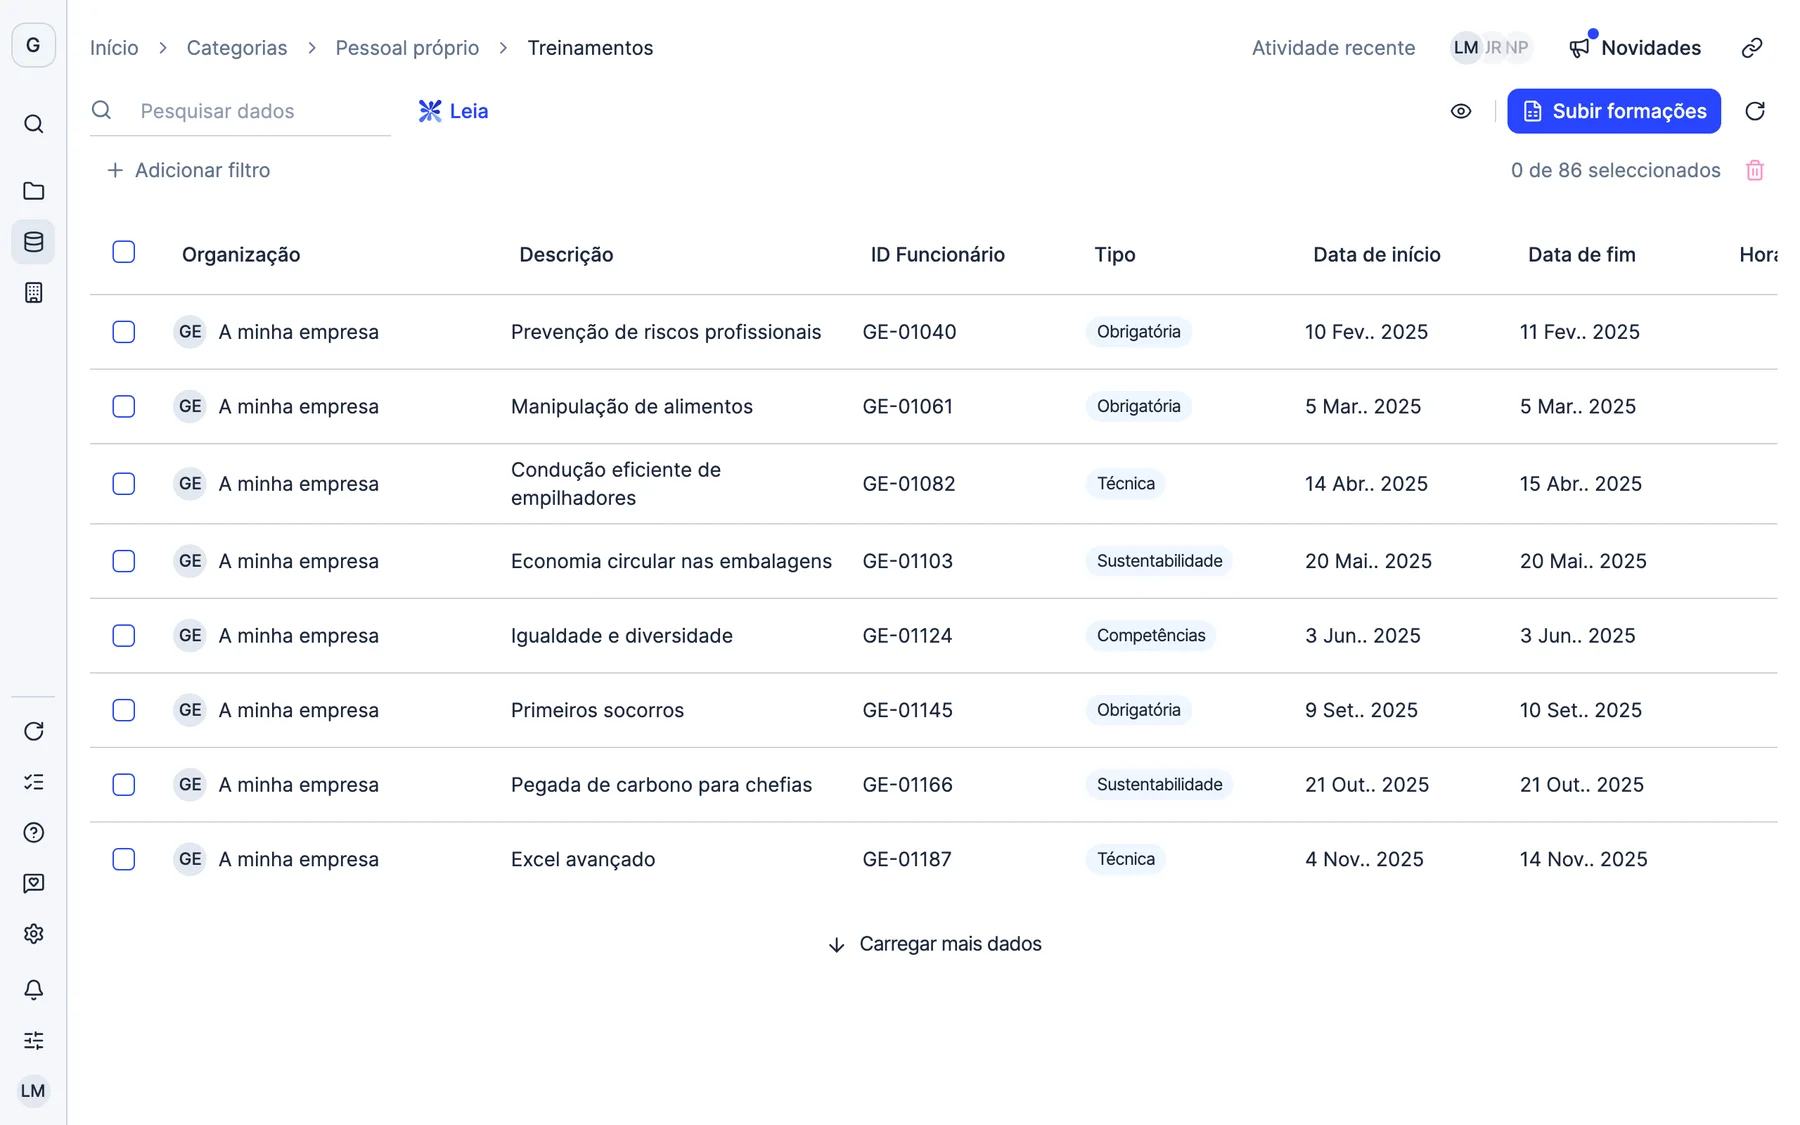Check the Prevenção de riscos profissionais row

[124, 332]
